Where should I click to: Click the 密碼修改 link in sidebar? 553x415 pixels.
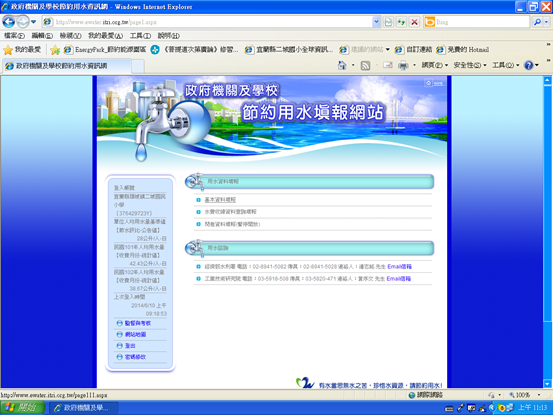point(135,357)
